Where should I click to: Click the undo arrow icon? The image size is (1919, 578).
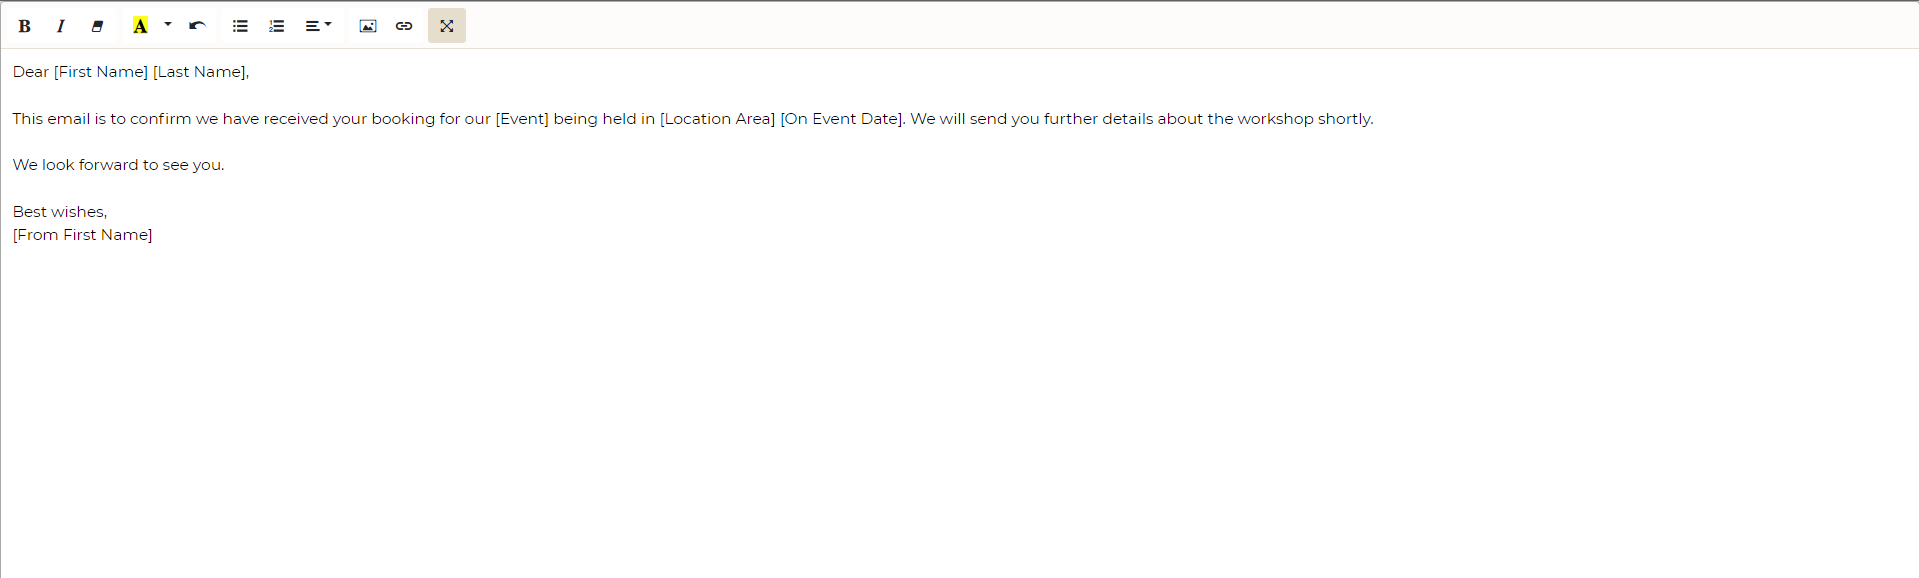(197, 26)
